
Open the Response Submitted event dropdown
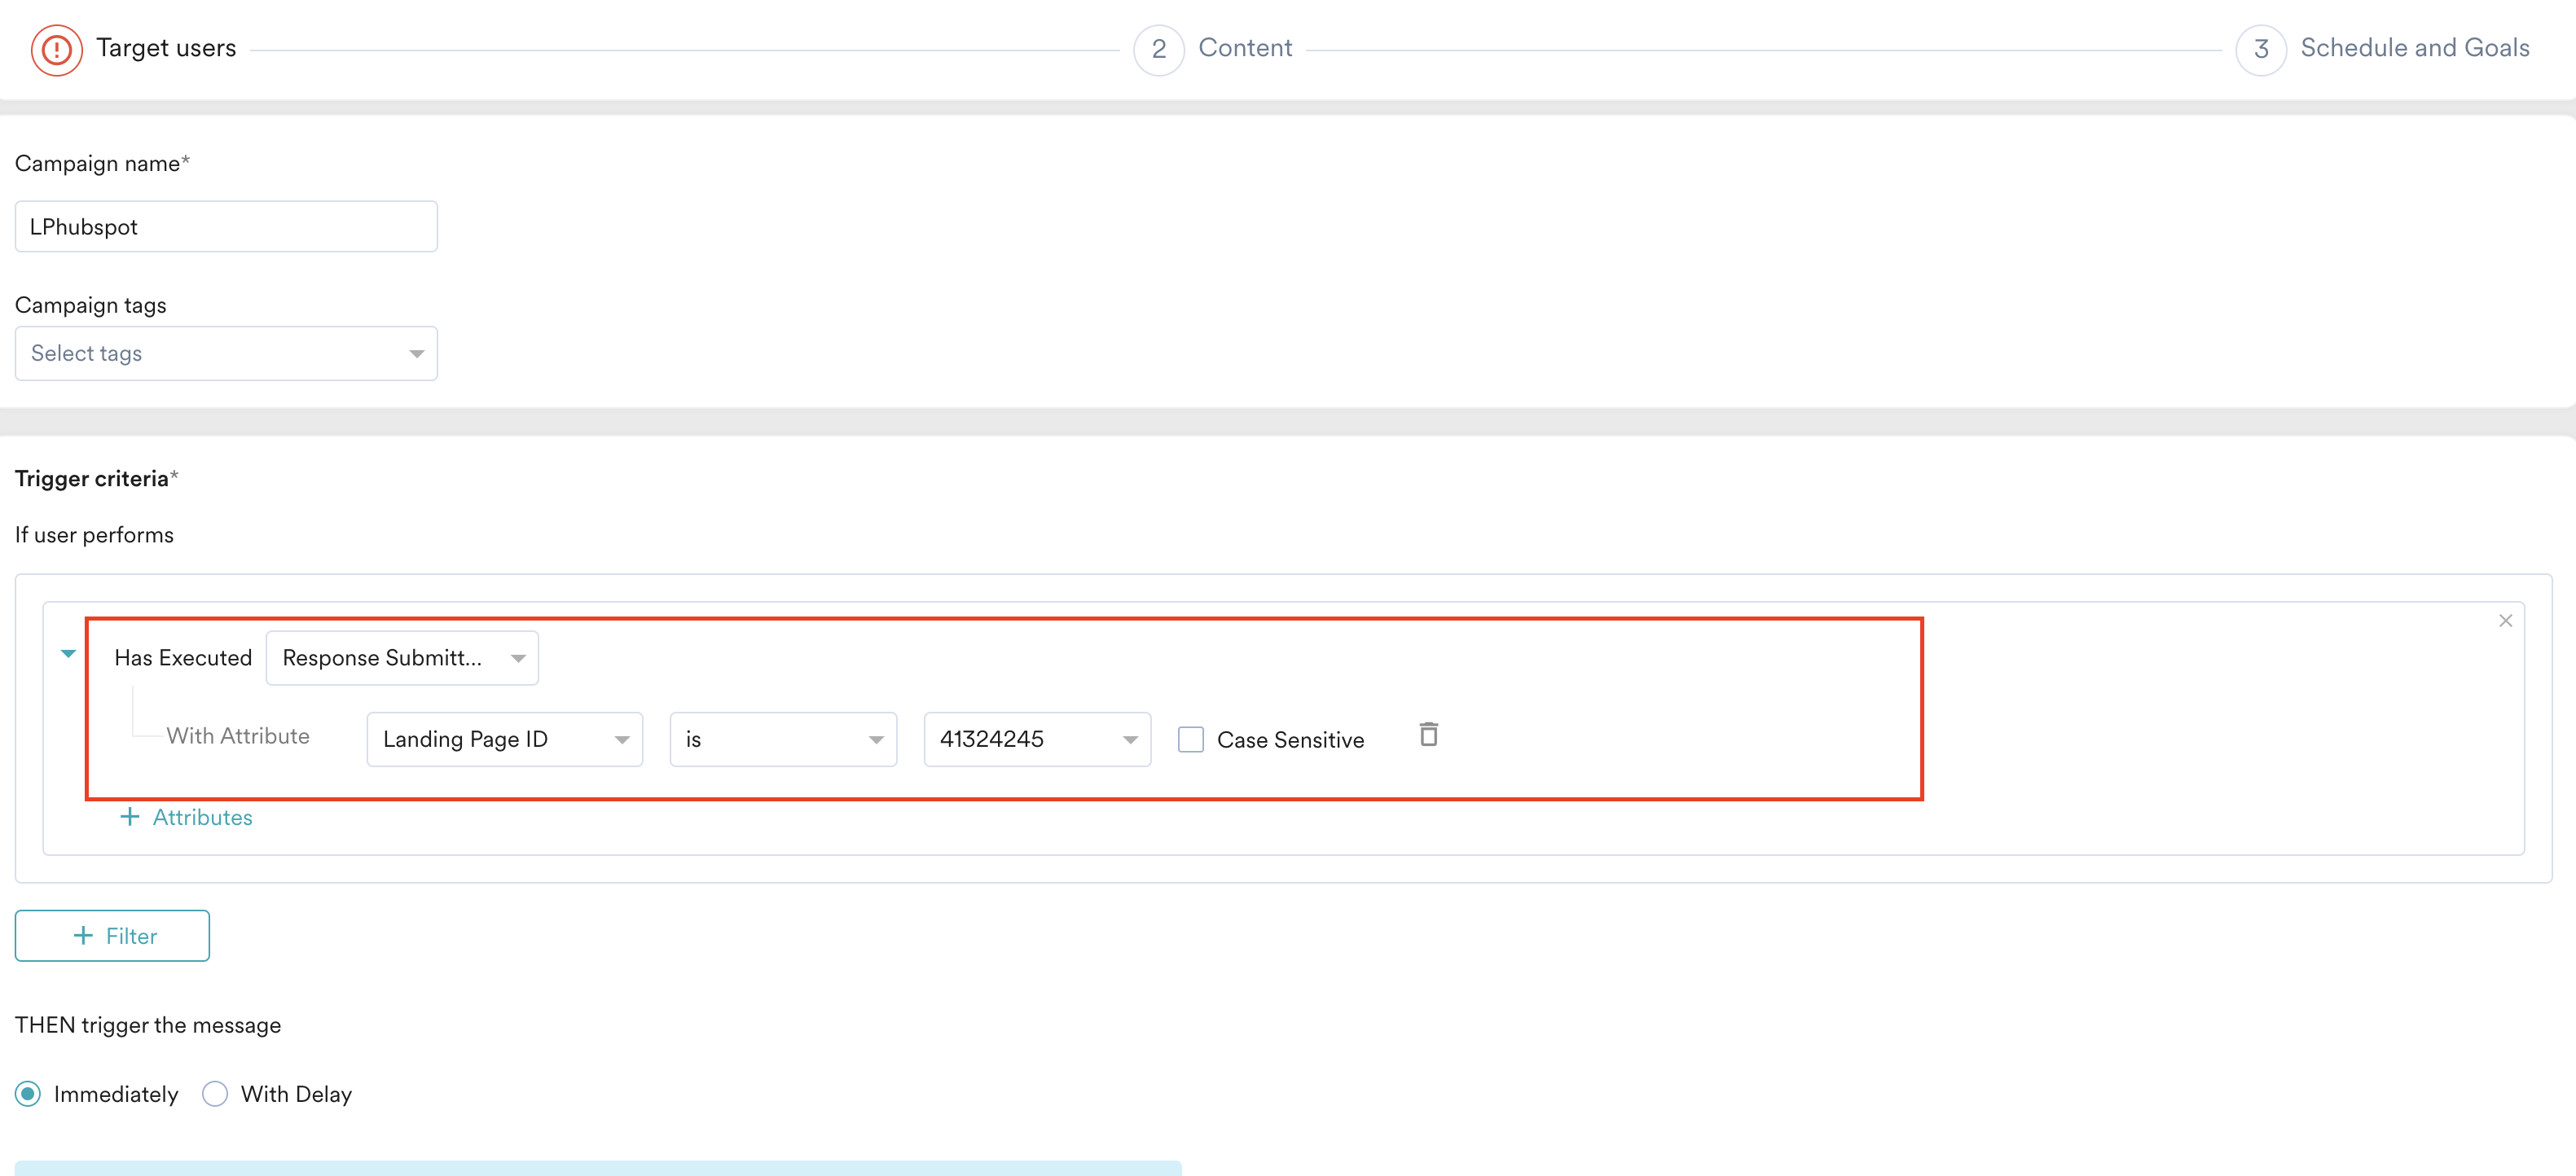tap(402, 658)
